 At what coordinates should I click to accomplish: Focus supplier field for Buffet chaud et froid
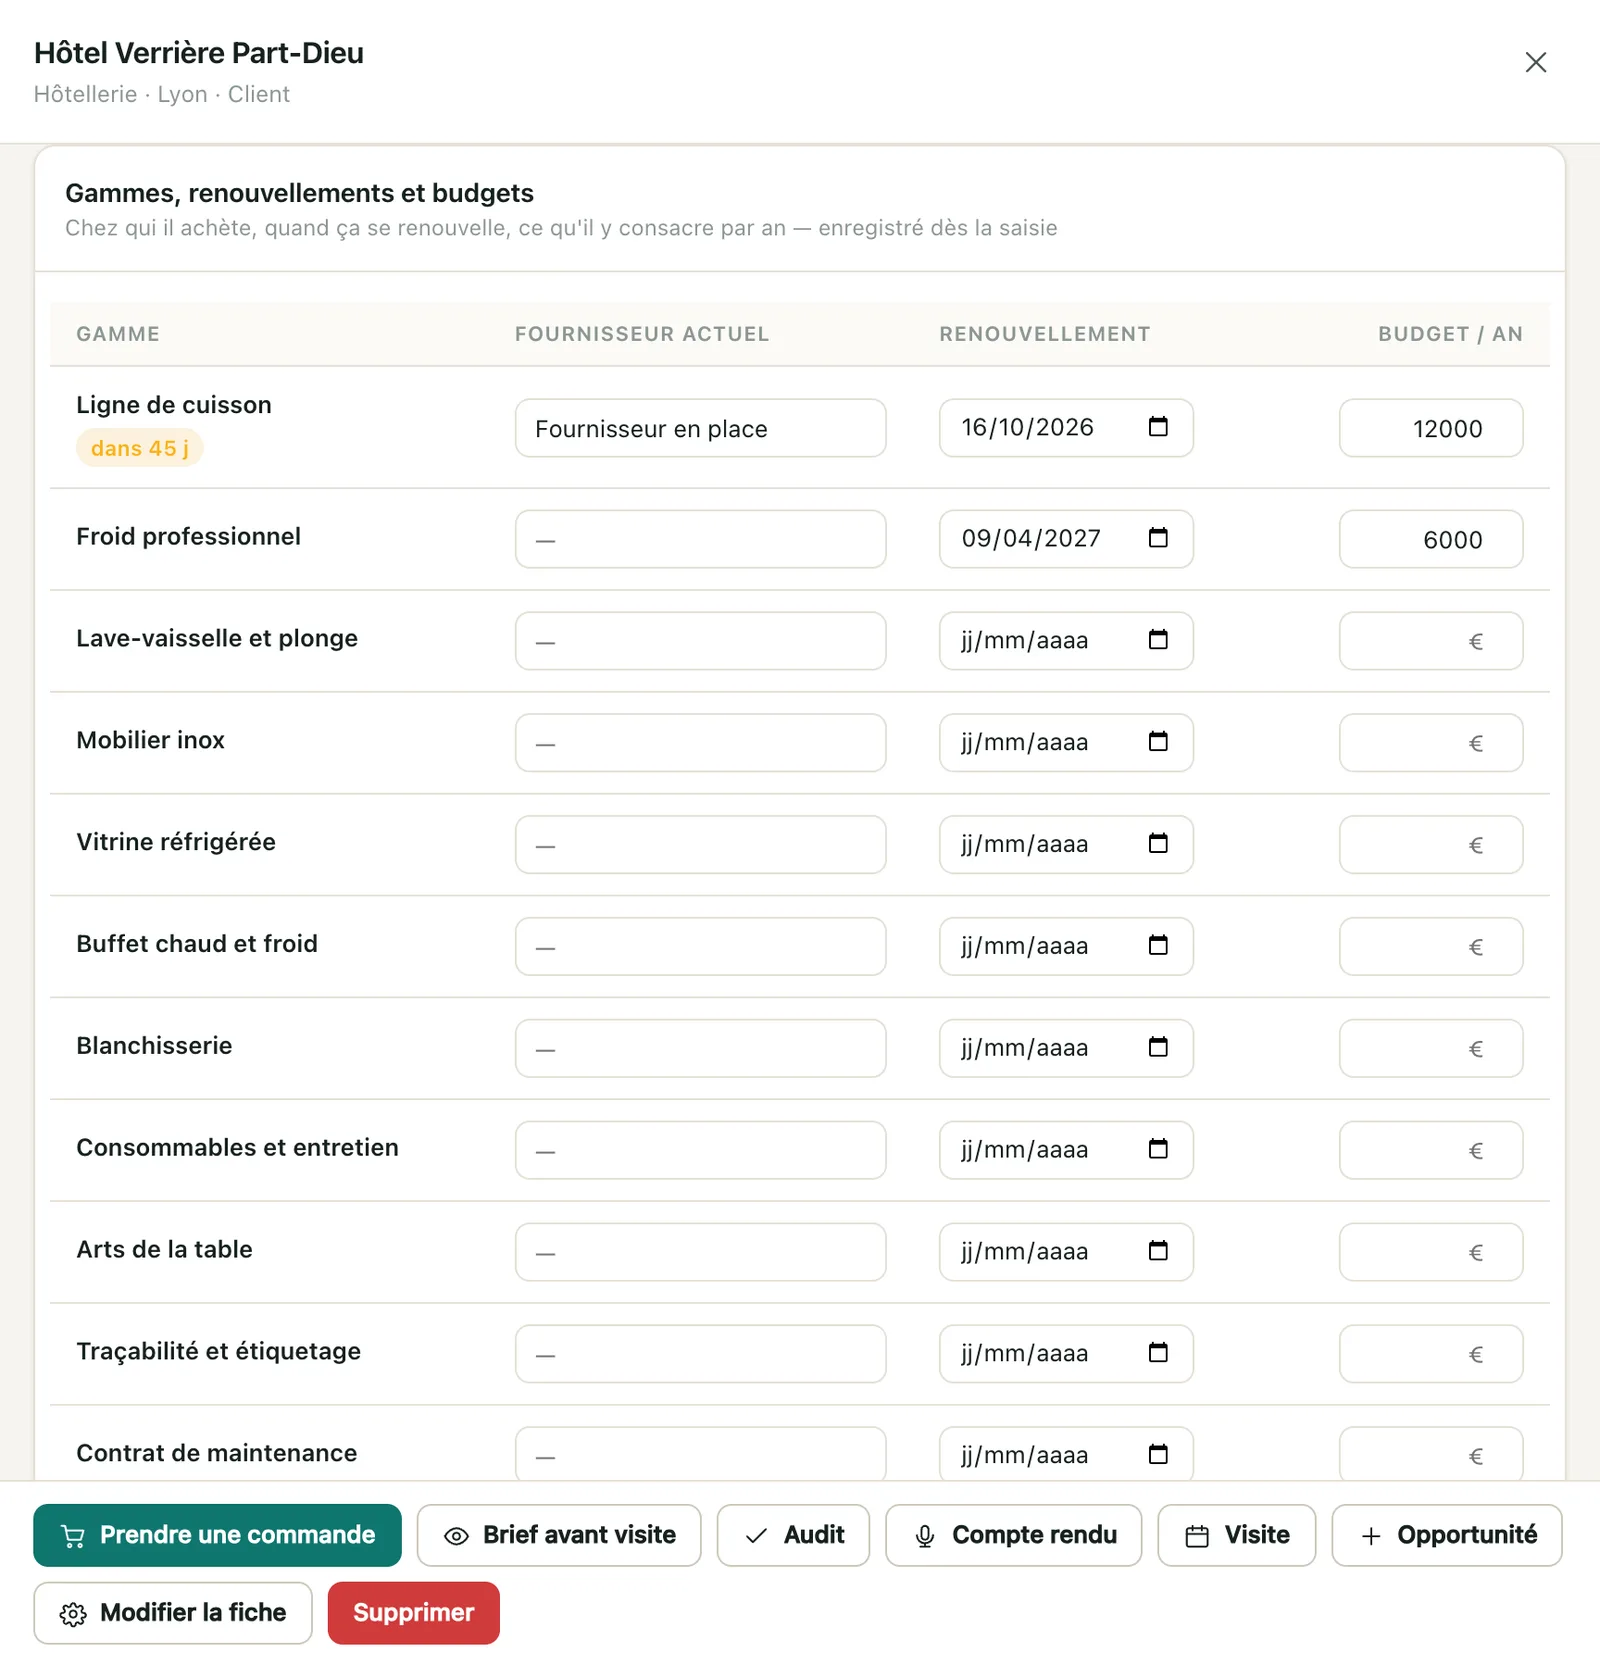pos(700,947)
